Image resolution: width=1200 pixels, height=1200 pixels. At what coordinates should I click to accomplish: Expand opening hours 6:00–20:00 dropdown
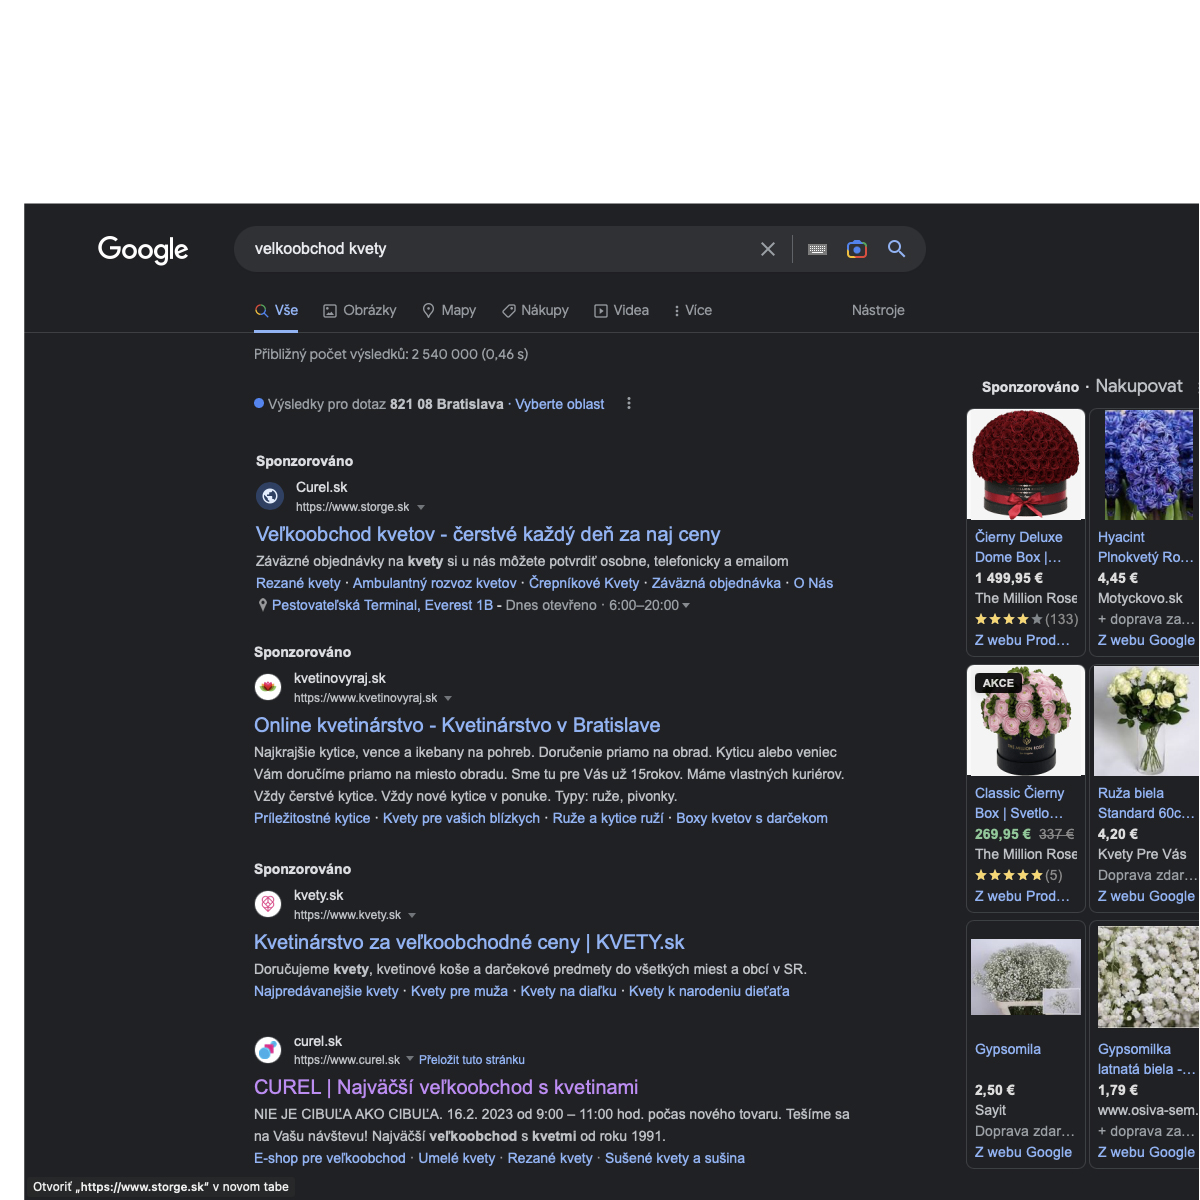pyautogui.click(x=686, y=606)
